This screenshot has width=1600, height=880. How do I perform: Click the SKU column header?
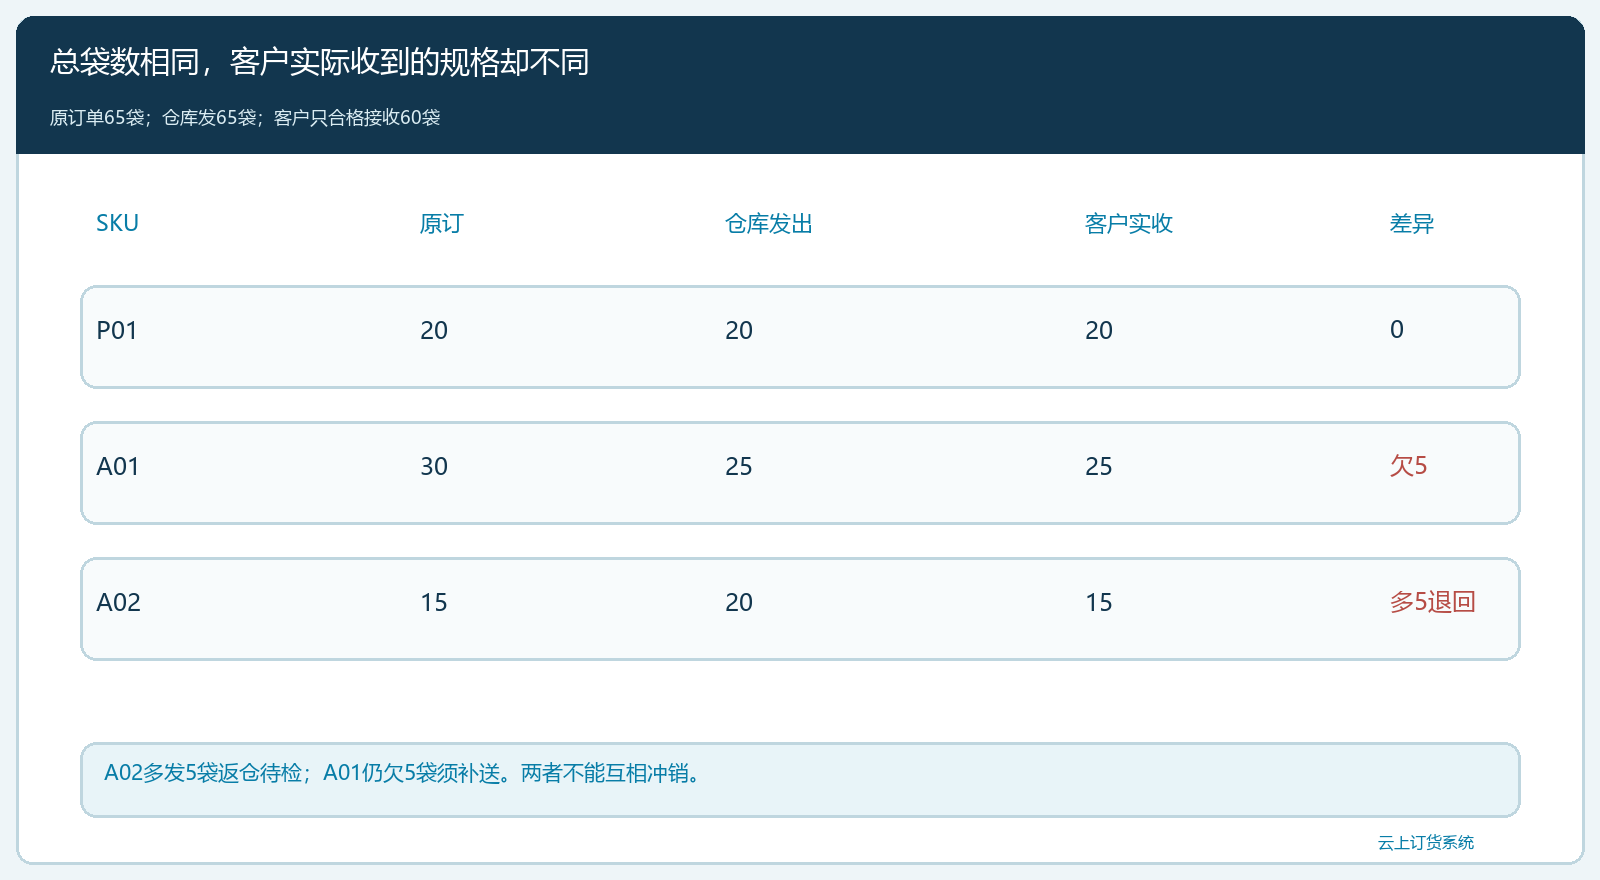117,223
